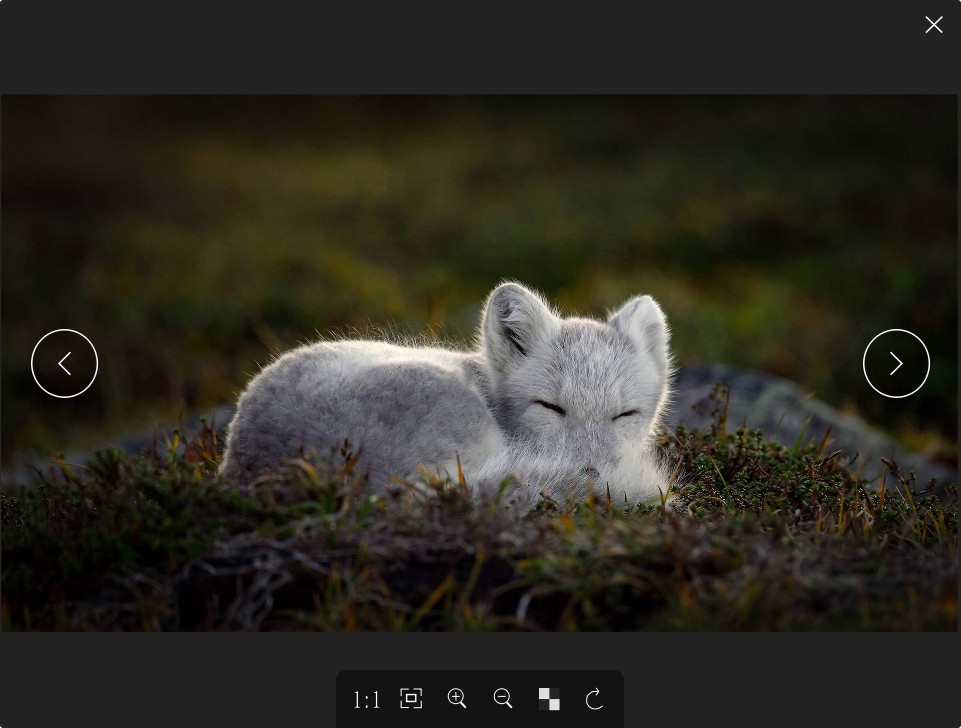Go to the previous image
This screenshot has width=961, height=728.
pos(64,363)
